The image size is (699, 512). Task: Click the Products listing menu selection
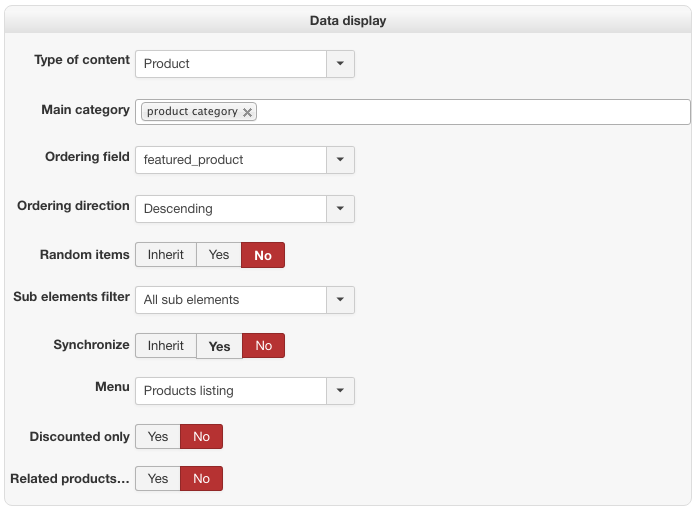coord(230,391)
